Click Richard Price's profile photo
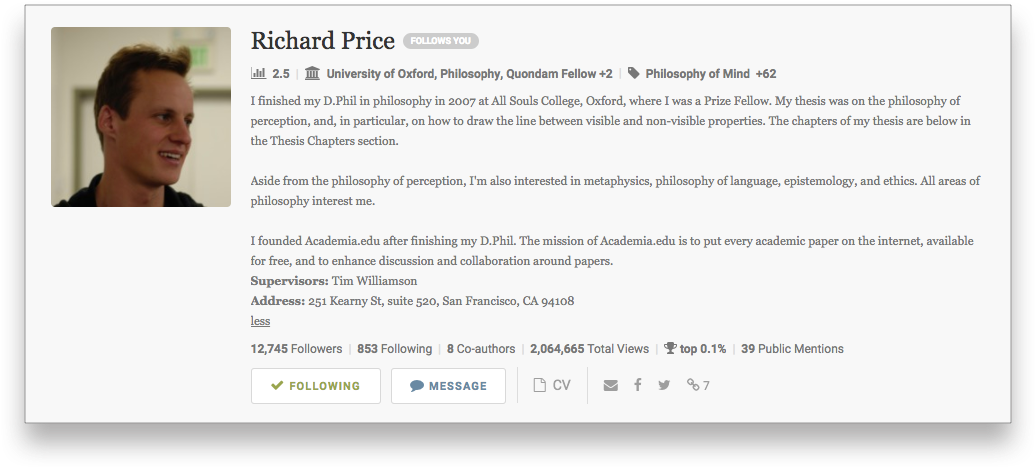Image resolution: width=1036 pixels, height=468 pixels. point(141,117)
